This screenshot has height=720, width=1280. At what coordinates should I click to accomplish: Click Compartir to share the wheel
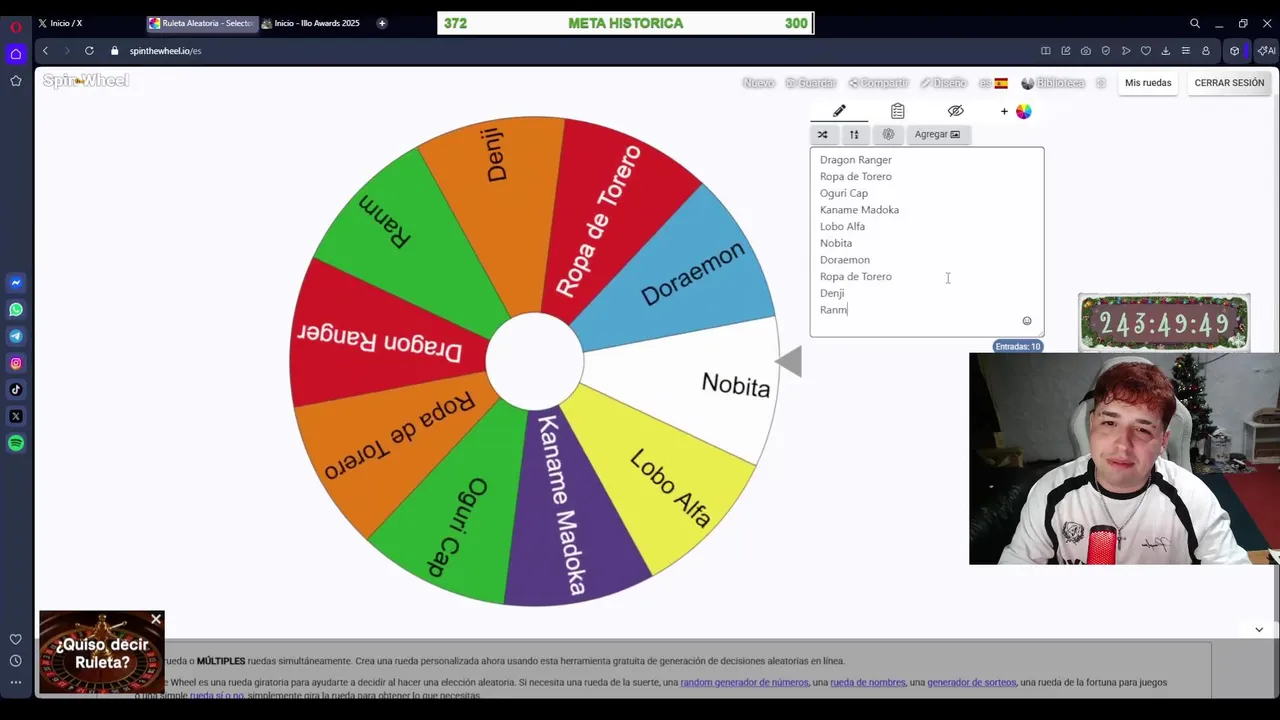pyautogui.click(x=879, y=83)
